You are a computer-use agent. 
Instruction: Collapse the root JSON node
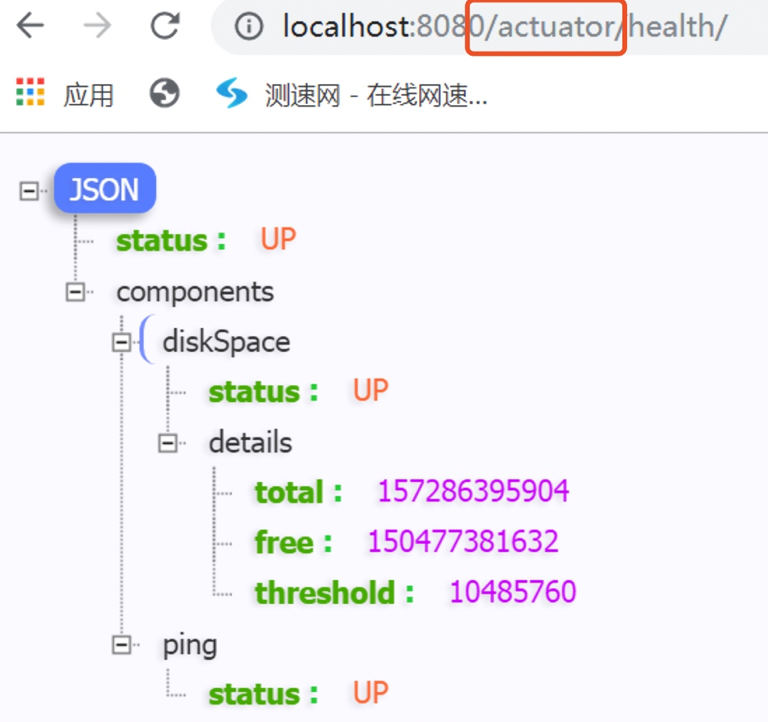pyautogui.click(x=29, y=191)
